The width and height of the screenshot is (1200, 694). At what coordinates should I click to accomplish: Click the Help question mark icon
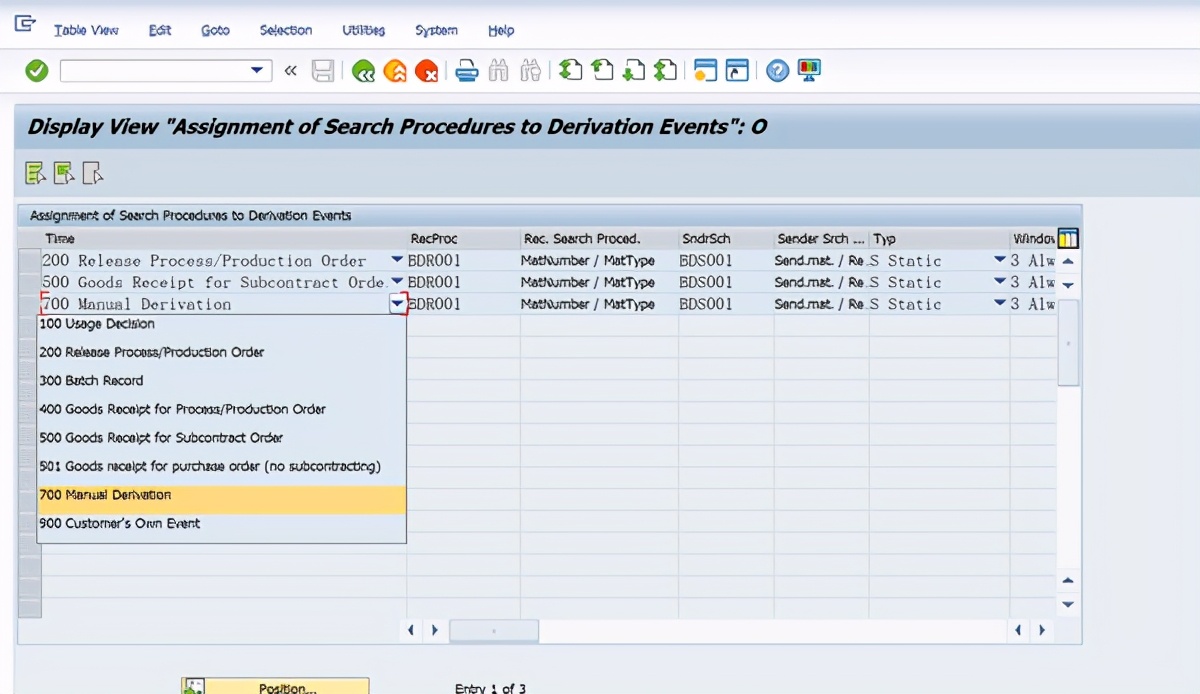(x=777, y=70)
